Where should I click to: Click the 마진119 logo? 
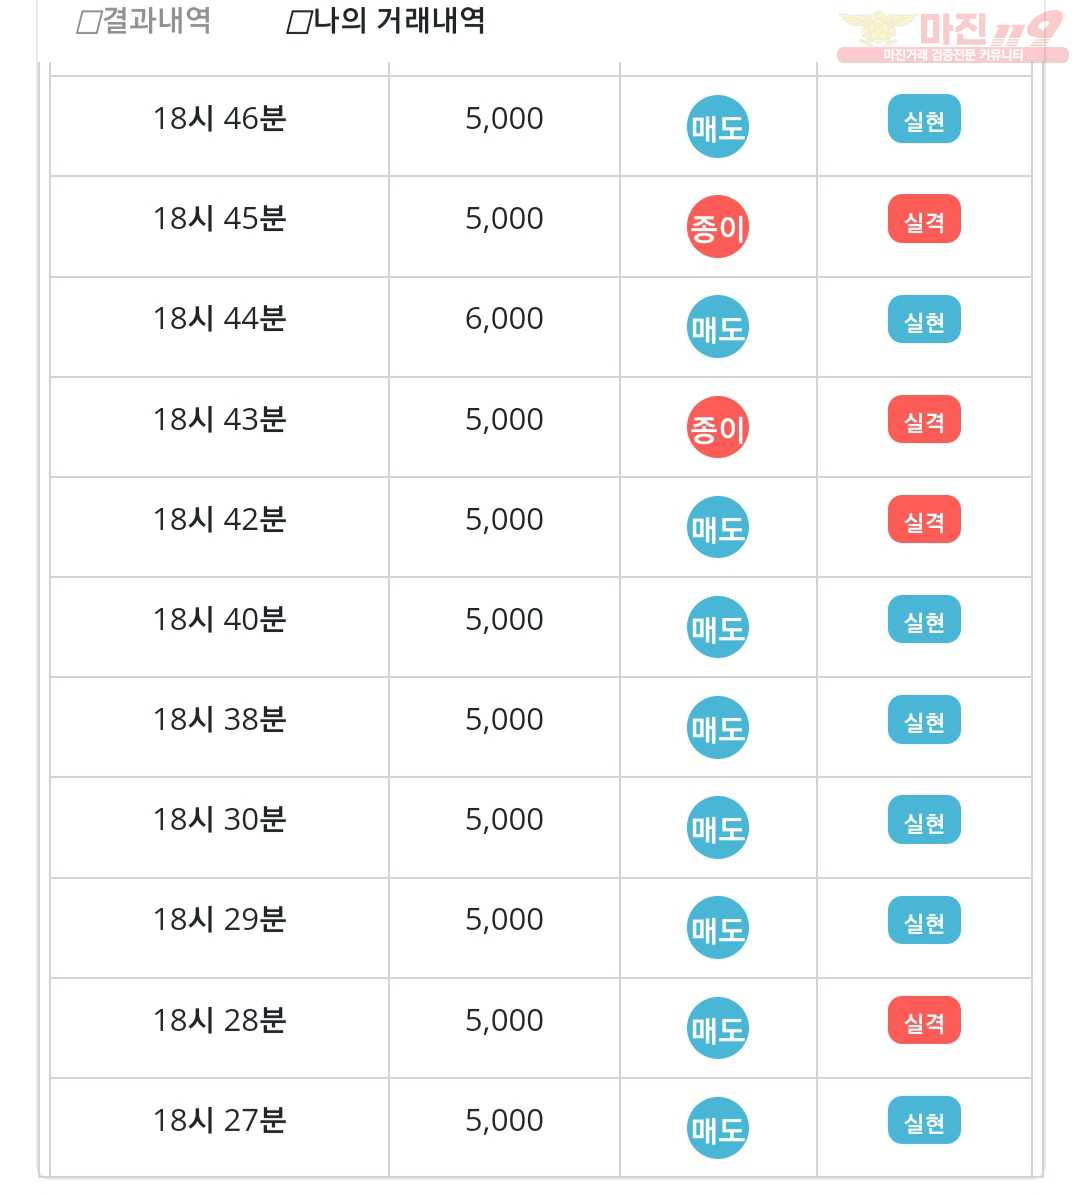(x=953, y=36)
